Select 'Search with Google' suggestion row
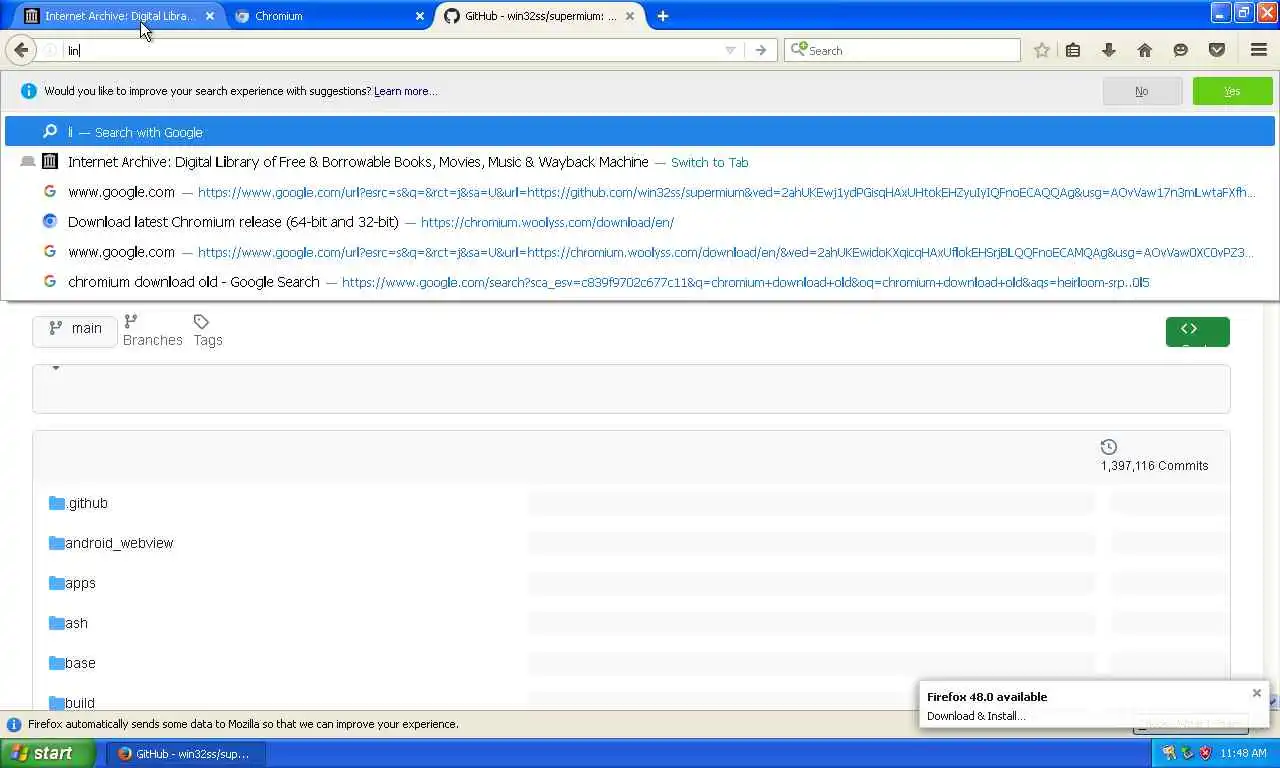 point(640,132)
